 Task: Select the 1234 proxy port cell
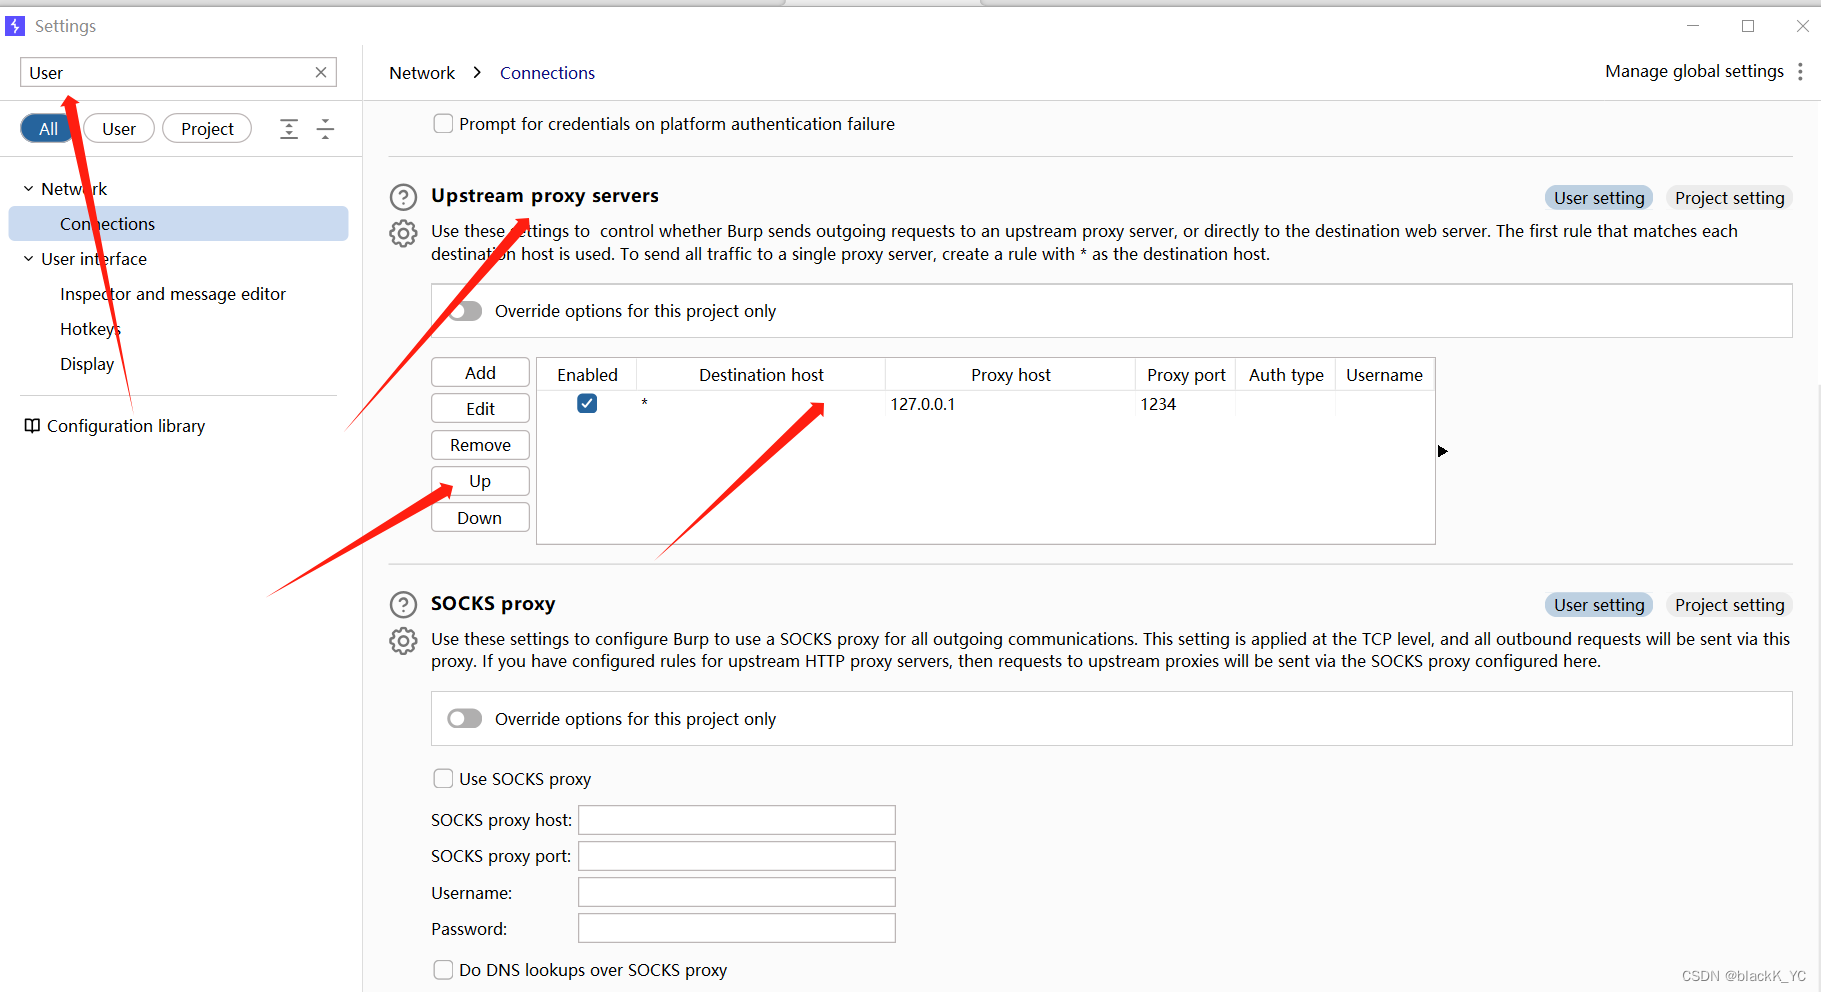pos(1186,404)
